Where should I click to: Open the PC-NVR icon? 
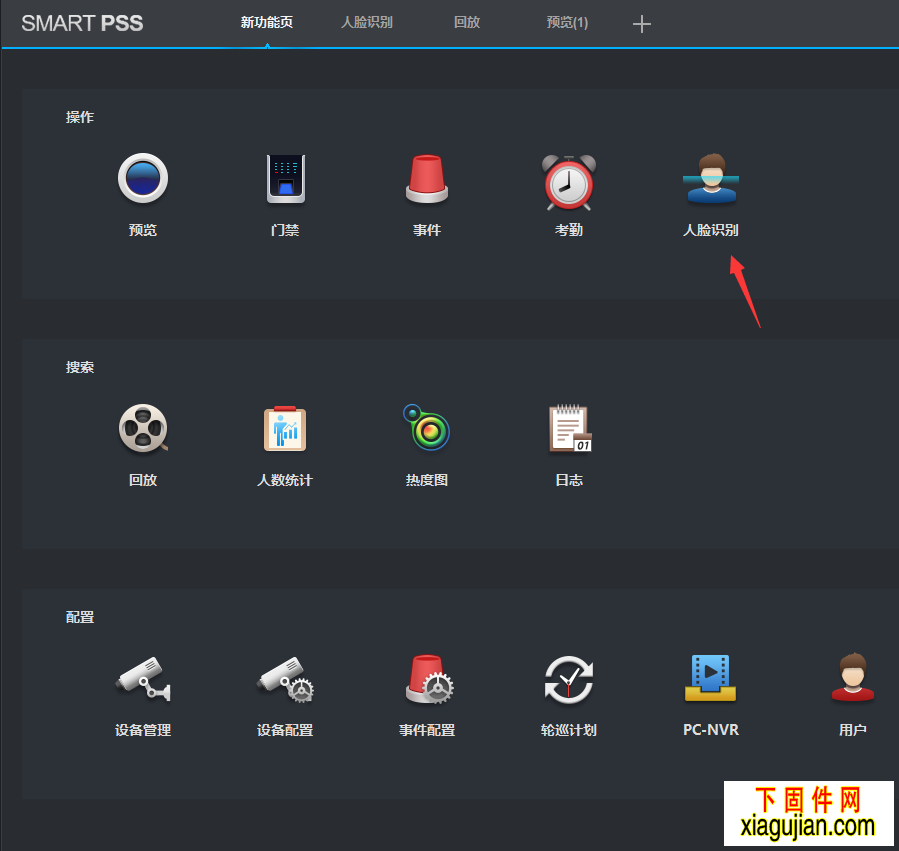[710, 678]
